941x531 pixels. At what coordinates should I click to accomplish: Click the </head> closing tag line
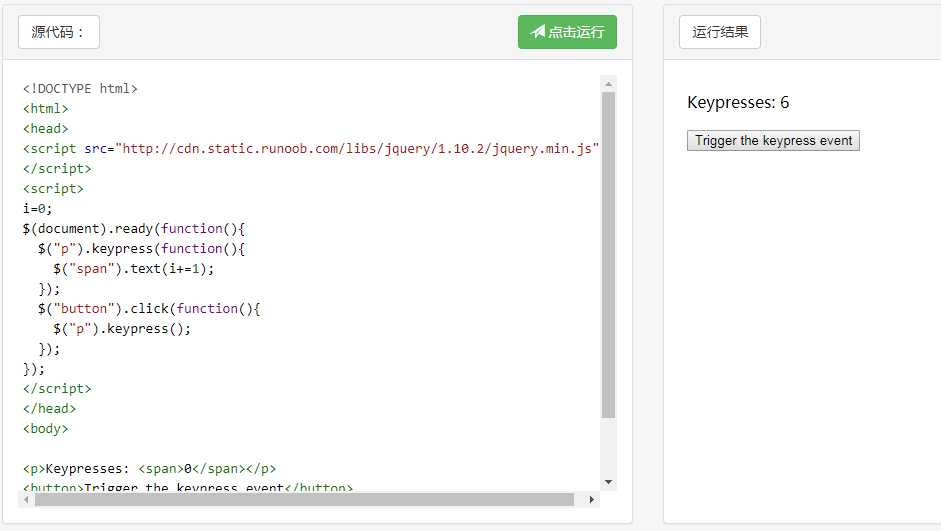point(49,409)
